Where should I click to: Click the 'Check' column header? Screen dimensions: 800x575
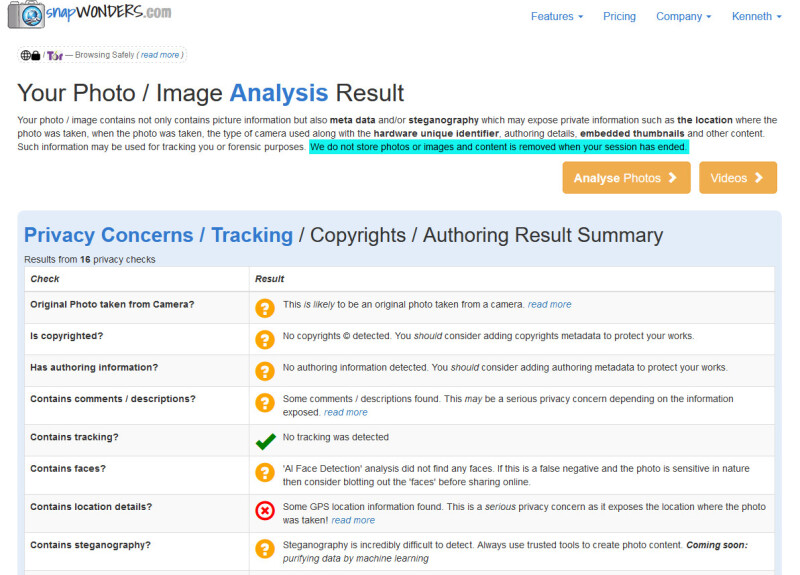tap(45, 279)
